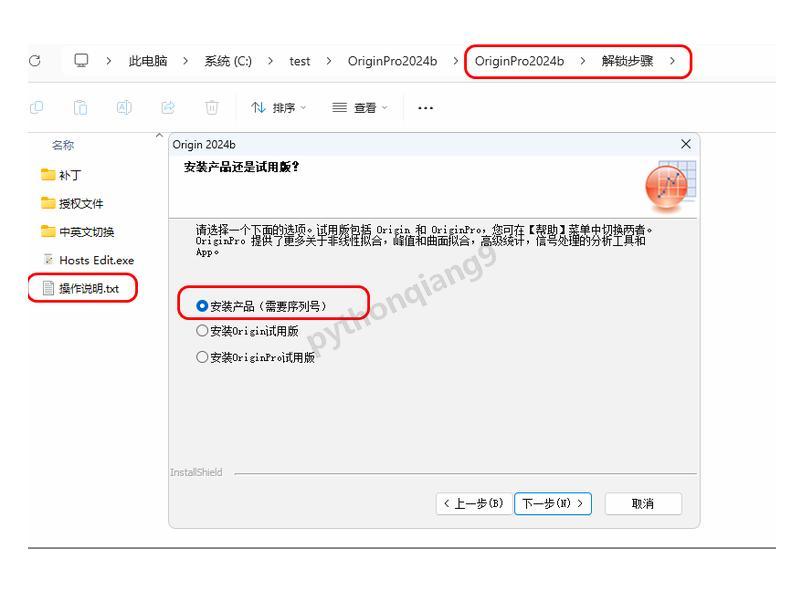Select the 操作说明.txt file name
This screenshot has width=805, height=593.
[x=89, y=289]
